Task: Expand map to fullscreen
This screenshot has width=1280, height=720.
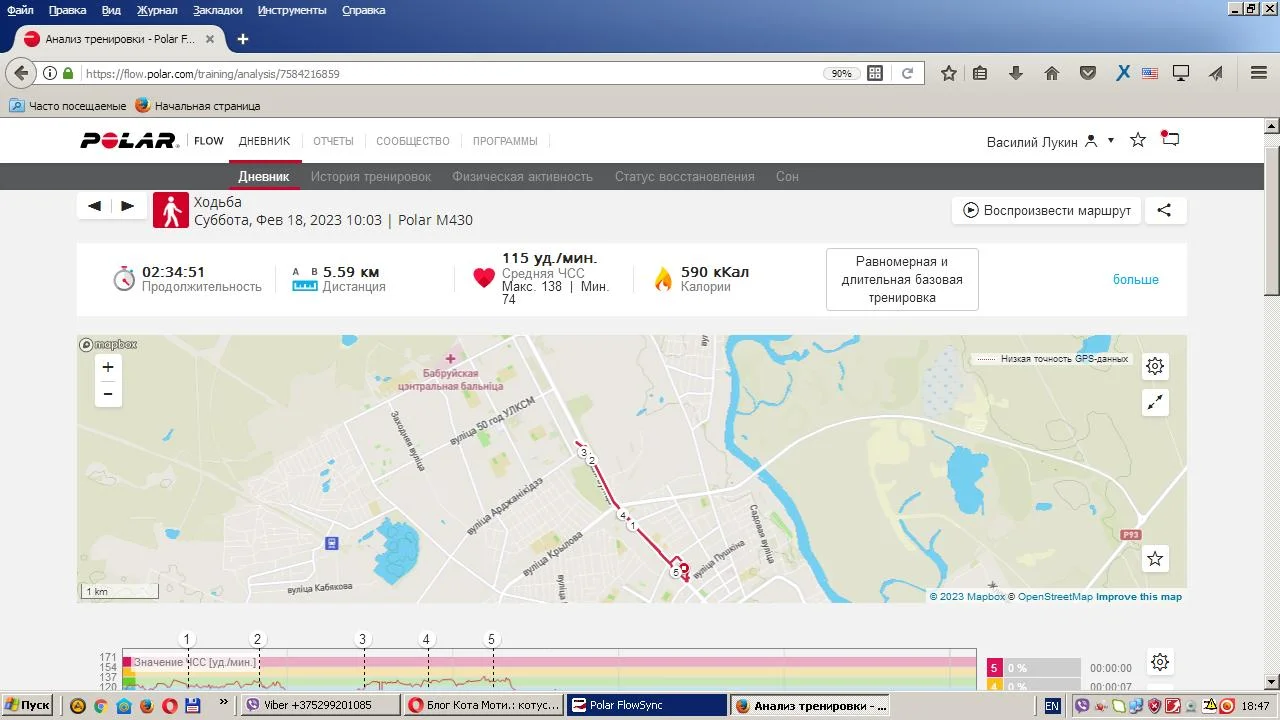Action: (x=1155, y=402)
